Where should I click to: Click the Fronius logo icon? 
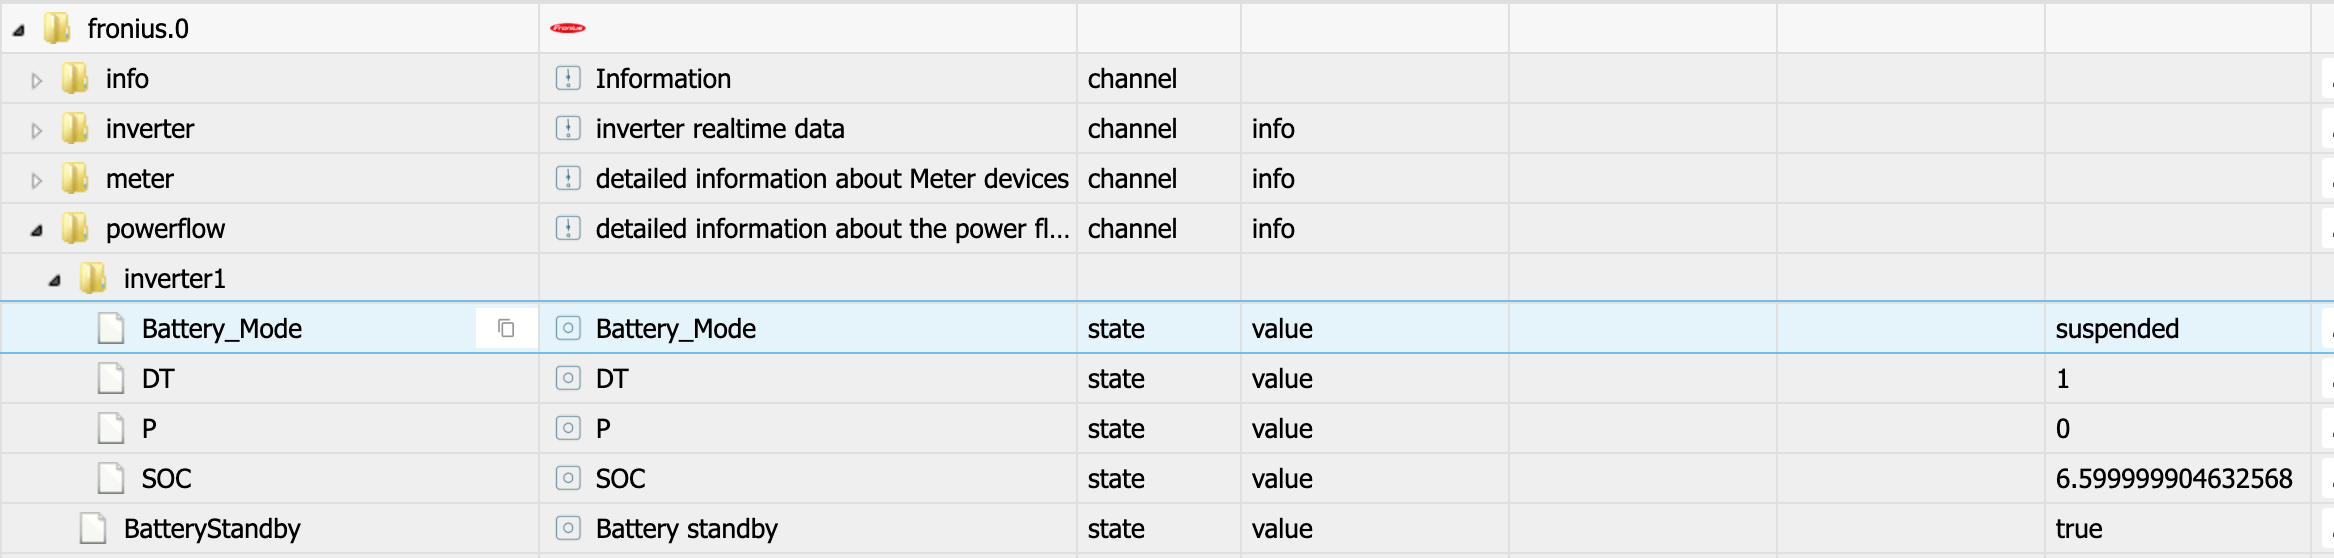[x=567, y=28]
